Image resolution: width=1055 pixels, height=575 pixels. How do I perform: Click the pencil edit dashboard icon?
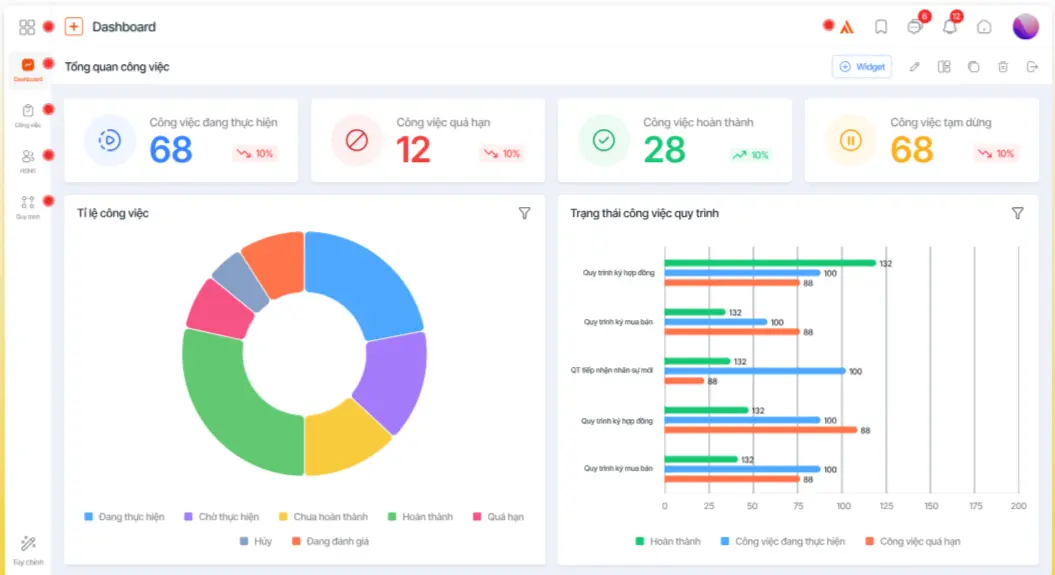(x=914, y=67)
